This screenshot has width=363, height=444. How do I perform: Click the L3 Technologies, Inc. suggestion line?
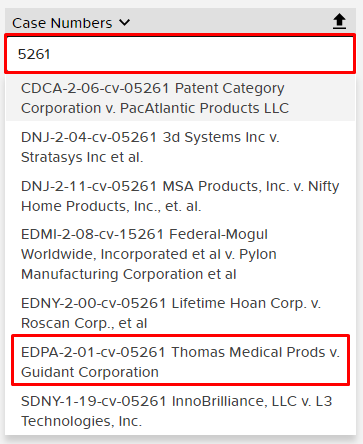click(x=81, y=421)
